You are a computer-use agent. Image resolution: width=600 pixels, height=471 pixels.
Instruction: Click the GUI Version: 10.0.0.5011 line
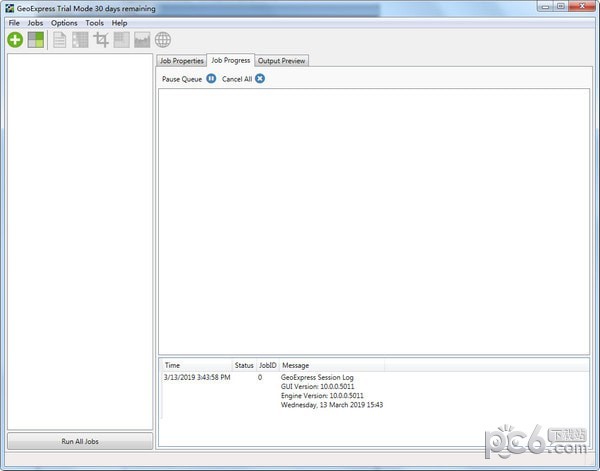pos(318,386)
